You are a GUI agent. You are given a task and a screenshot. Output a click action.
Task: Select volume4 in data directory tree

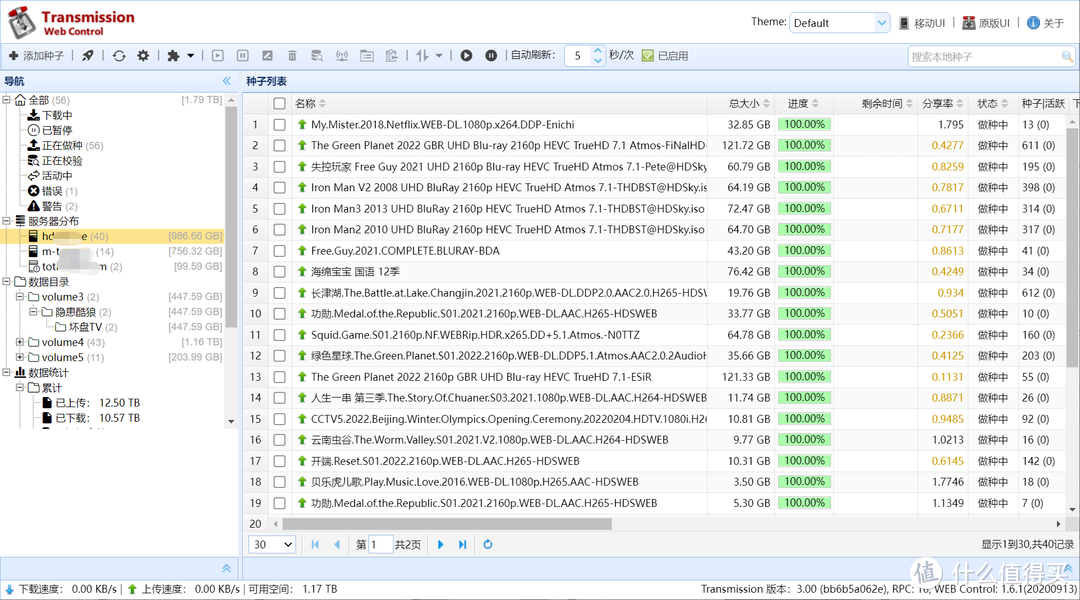[x=62, y=342]
